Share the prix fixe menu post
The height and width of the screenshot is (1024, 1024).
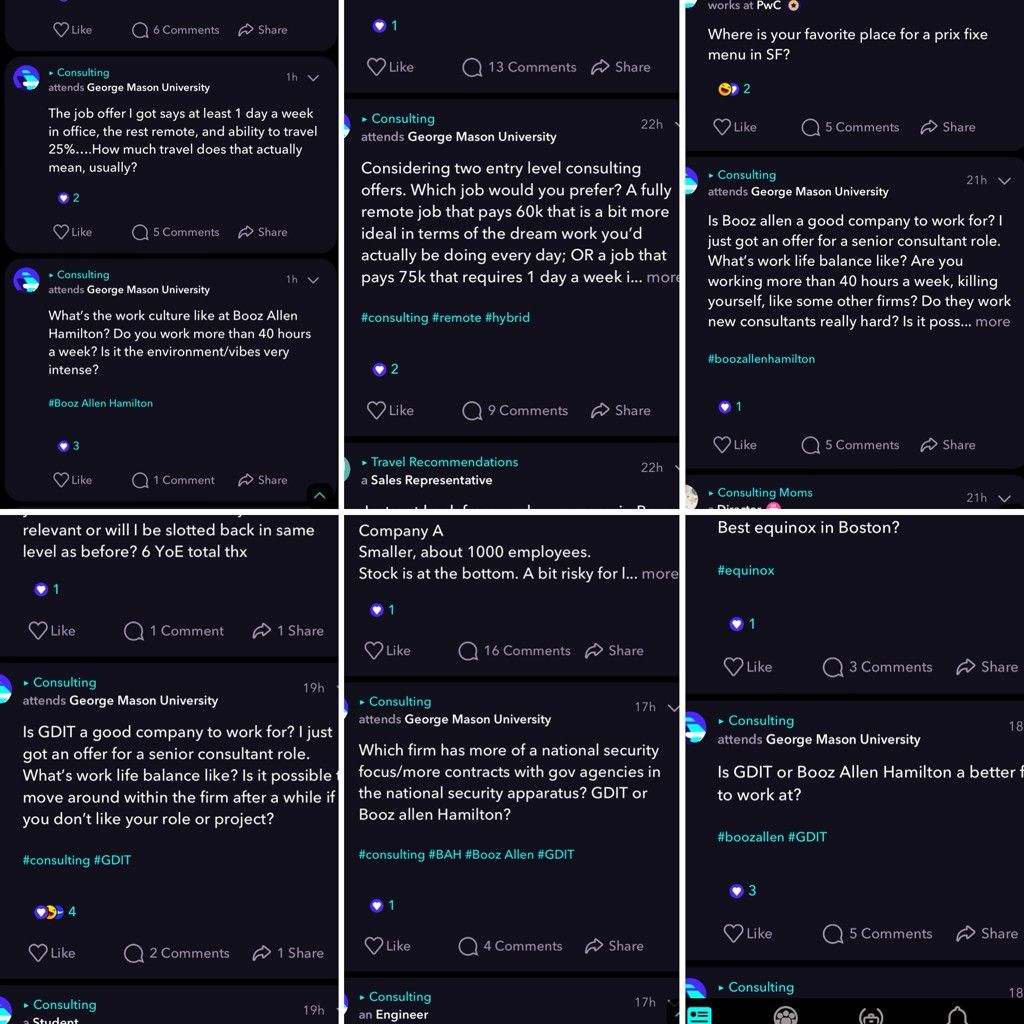click(x=948, y=127)
